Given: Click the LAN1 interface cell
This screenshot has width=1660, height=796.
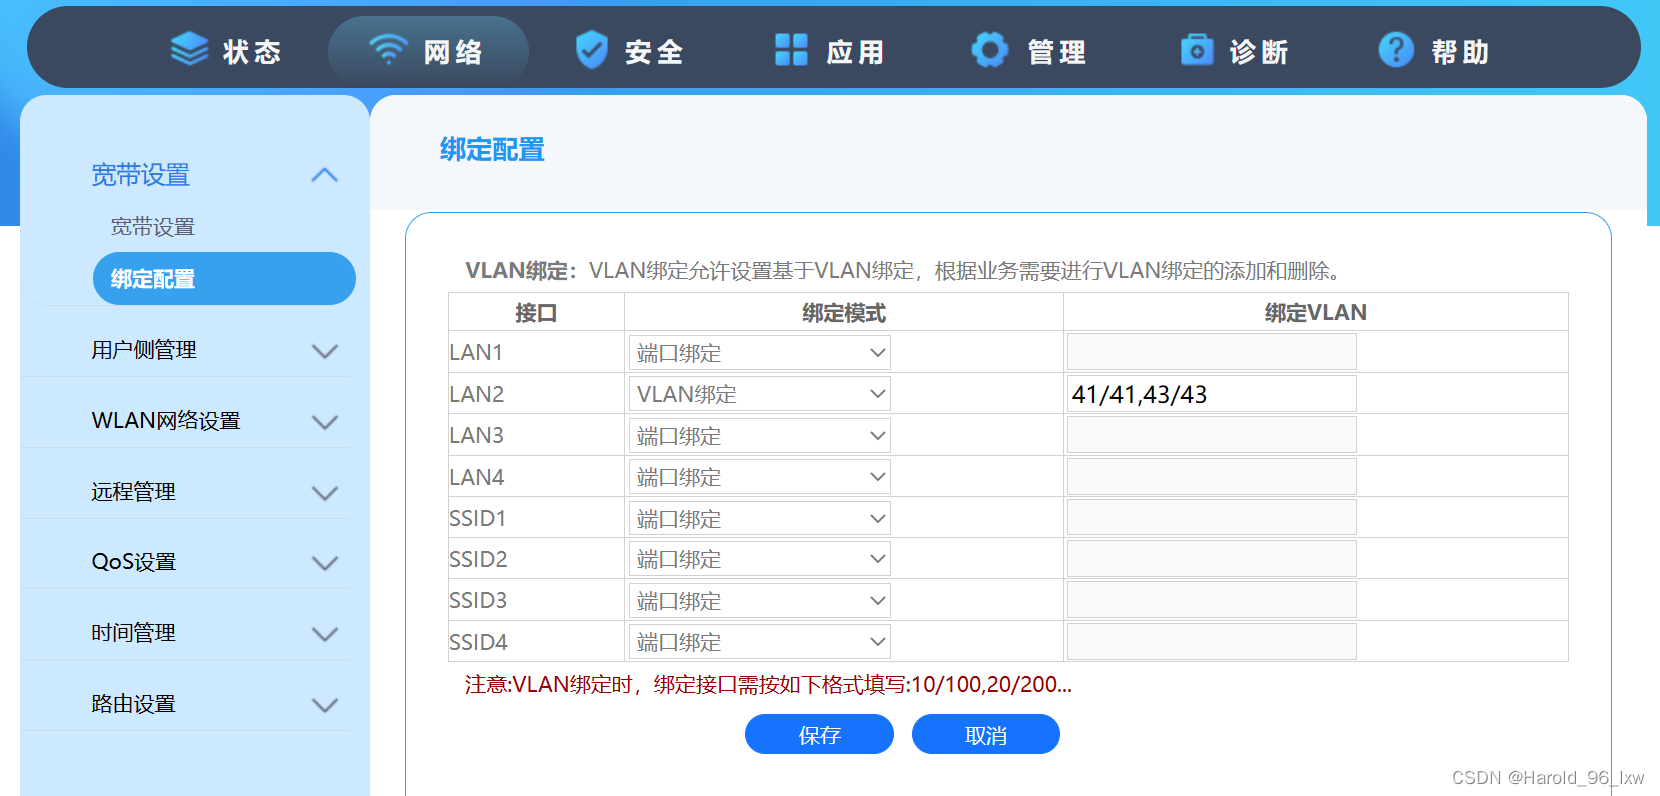Looking at the screenshot, I should click(x=536, y=352).
